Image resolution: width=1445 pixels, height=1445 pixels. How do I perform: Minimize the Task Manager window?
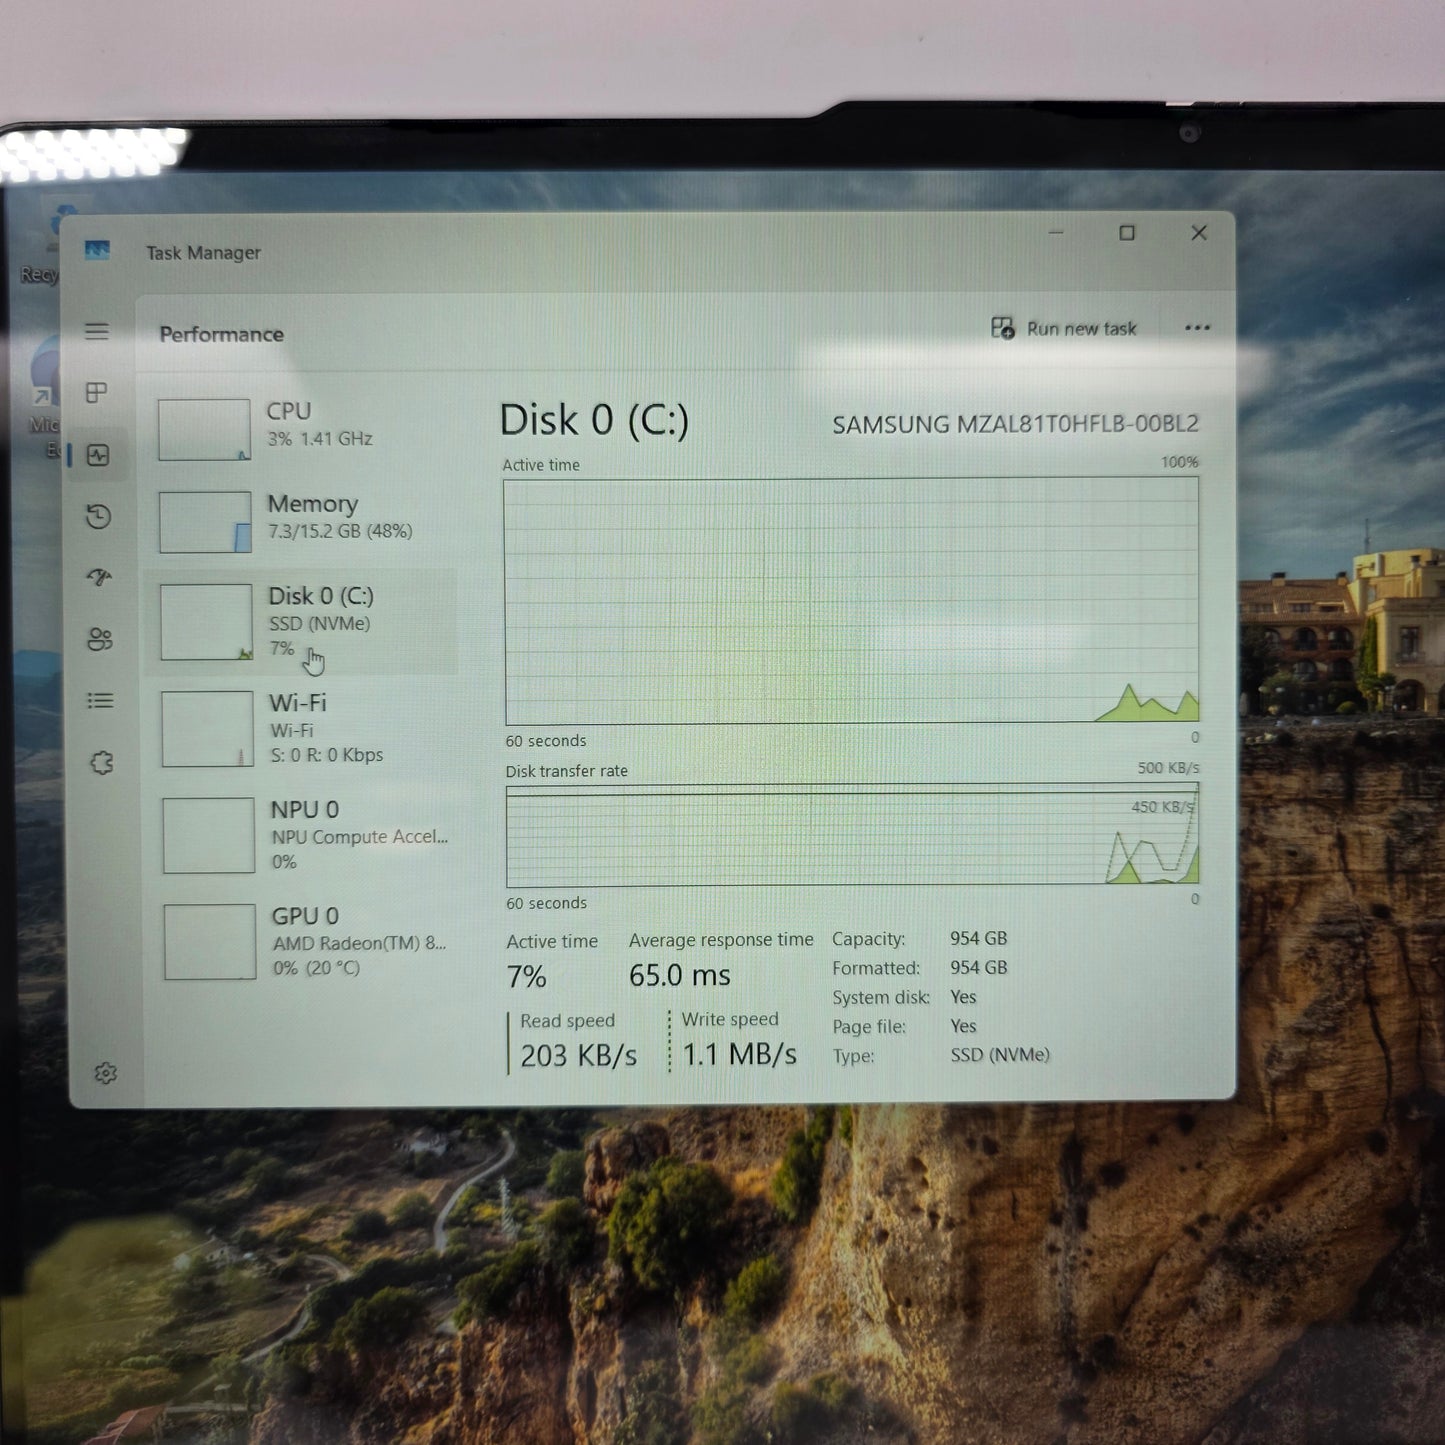(x=1056, y=232)
